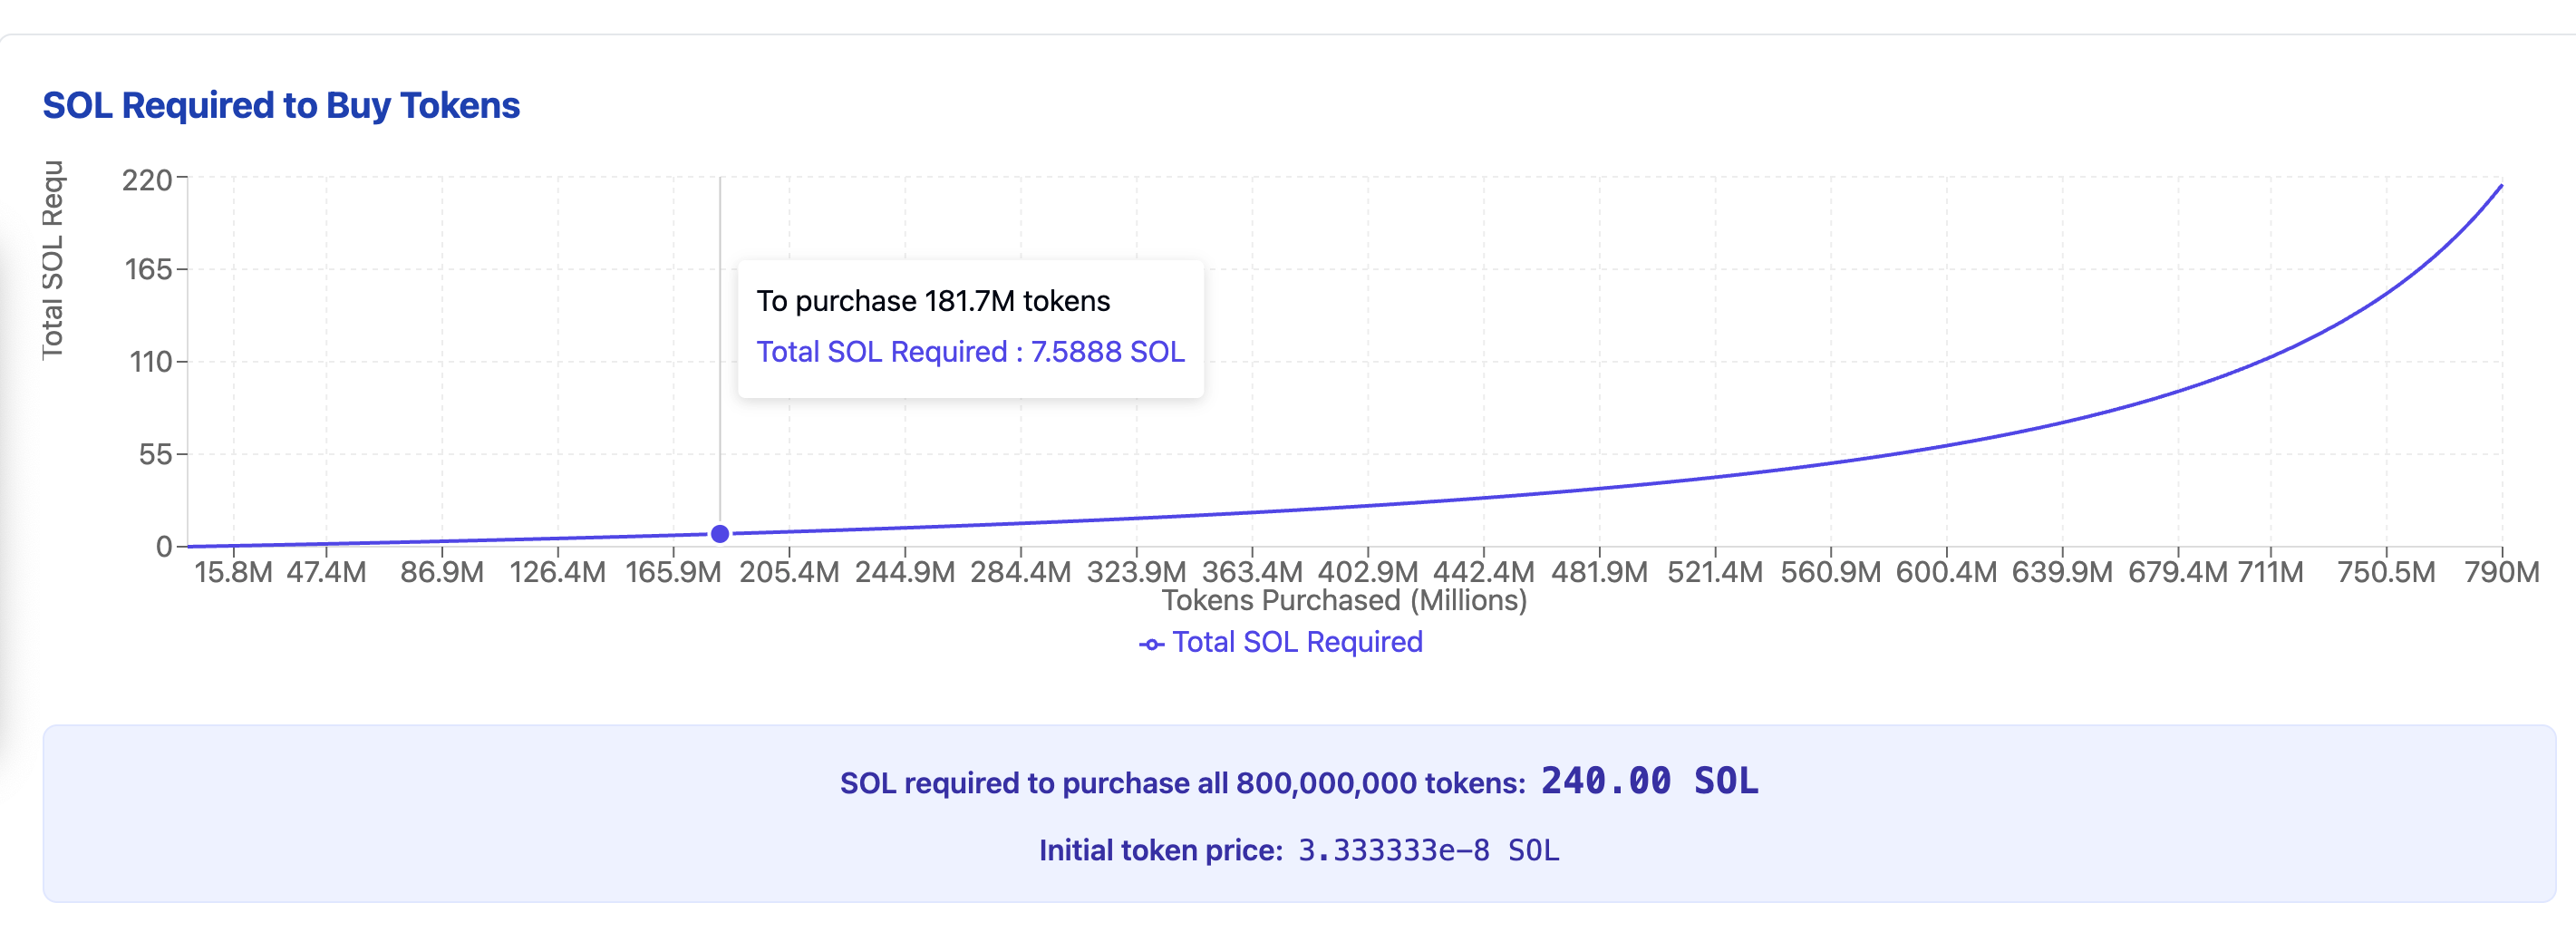Click the rotated Total SOL y-axis title

pos(52,260)
